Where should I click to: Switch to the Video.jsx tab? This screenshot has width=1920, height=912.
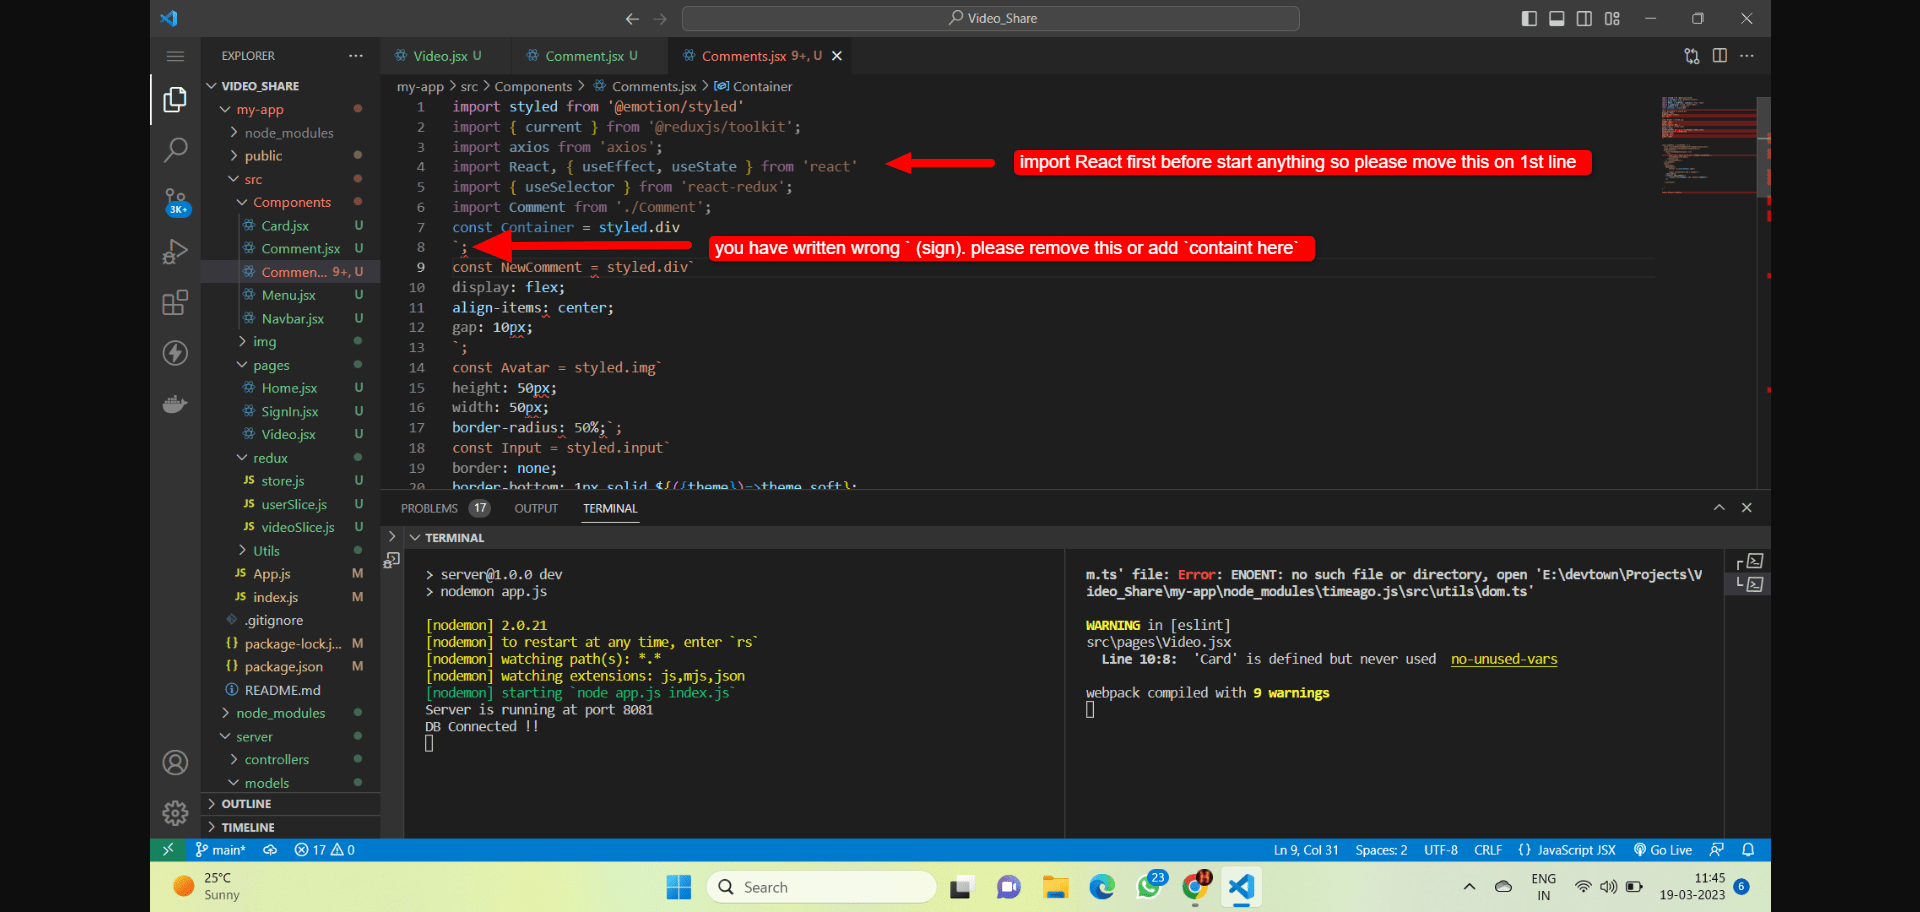click(443, 55)
